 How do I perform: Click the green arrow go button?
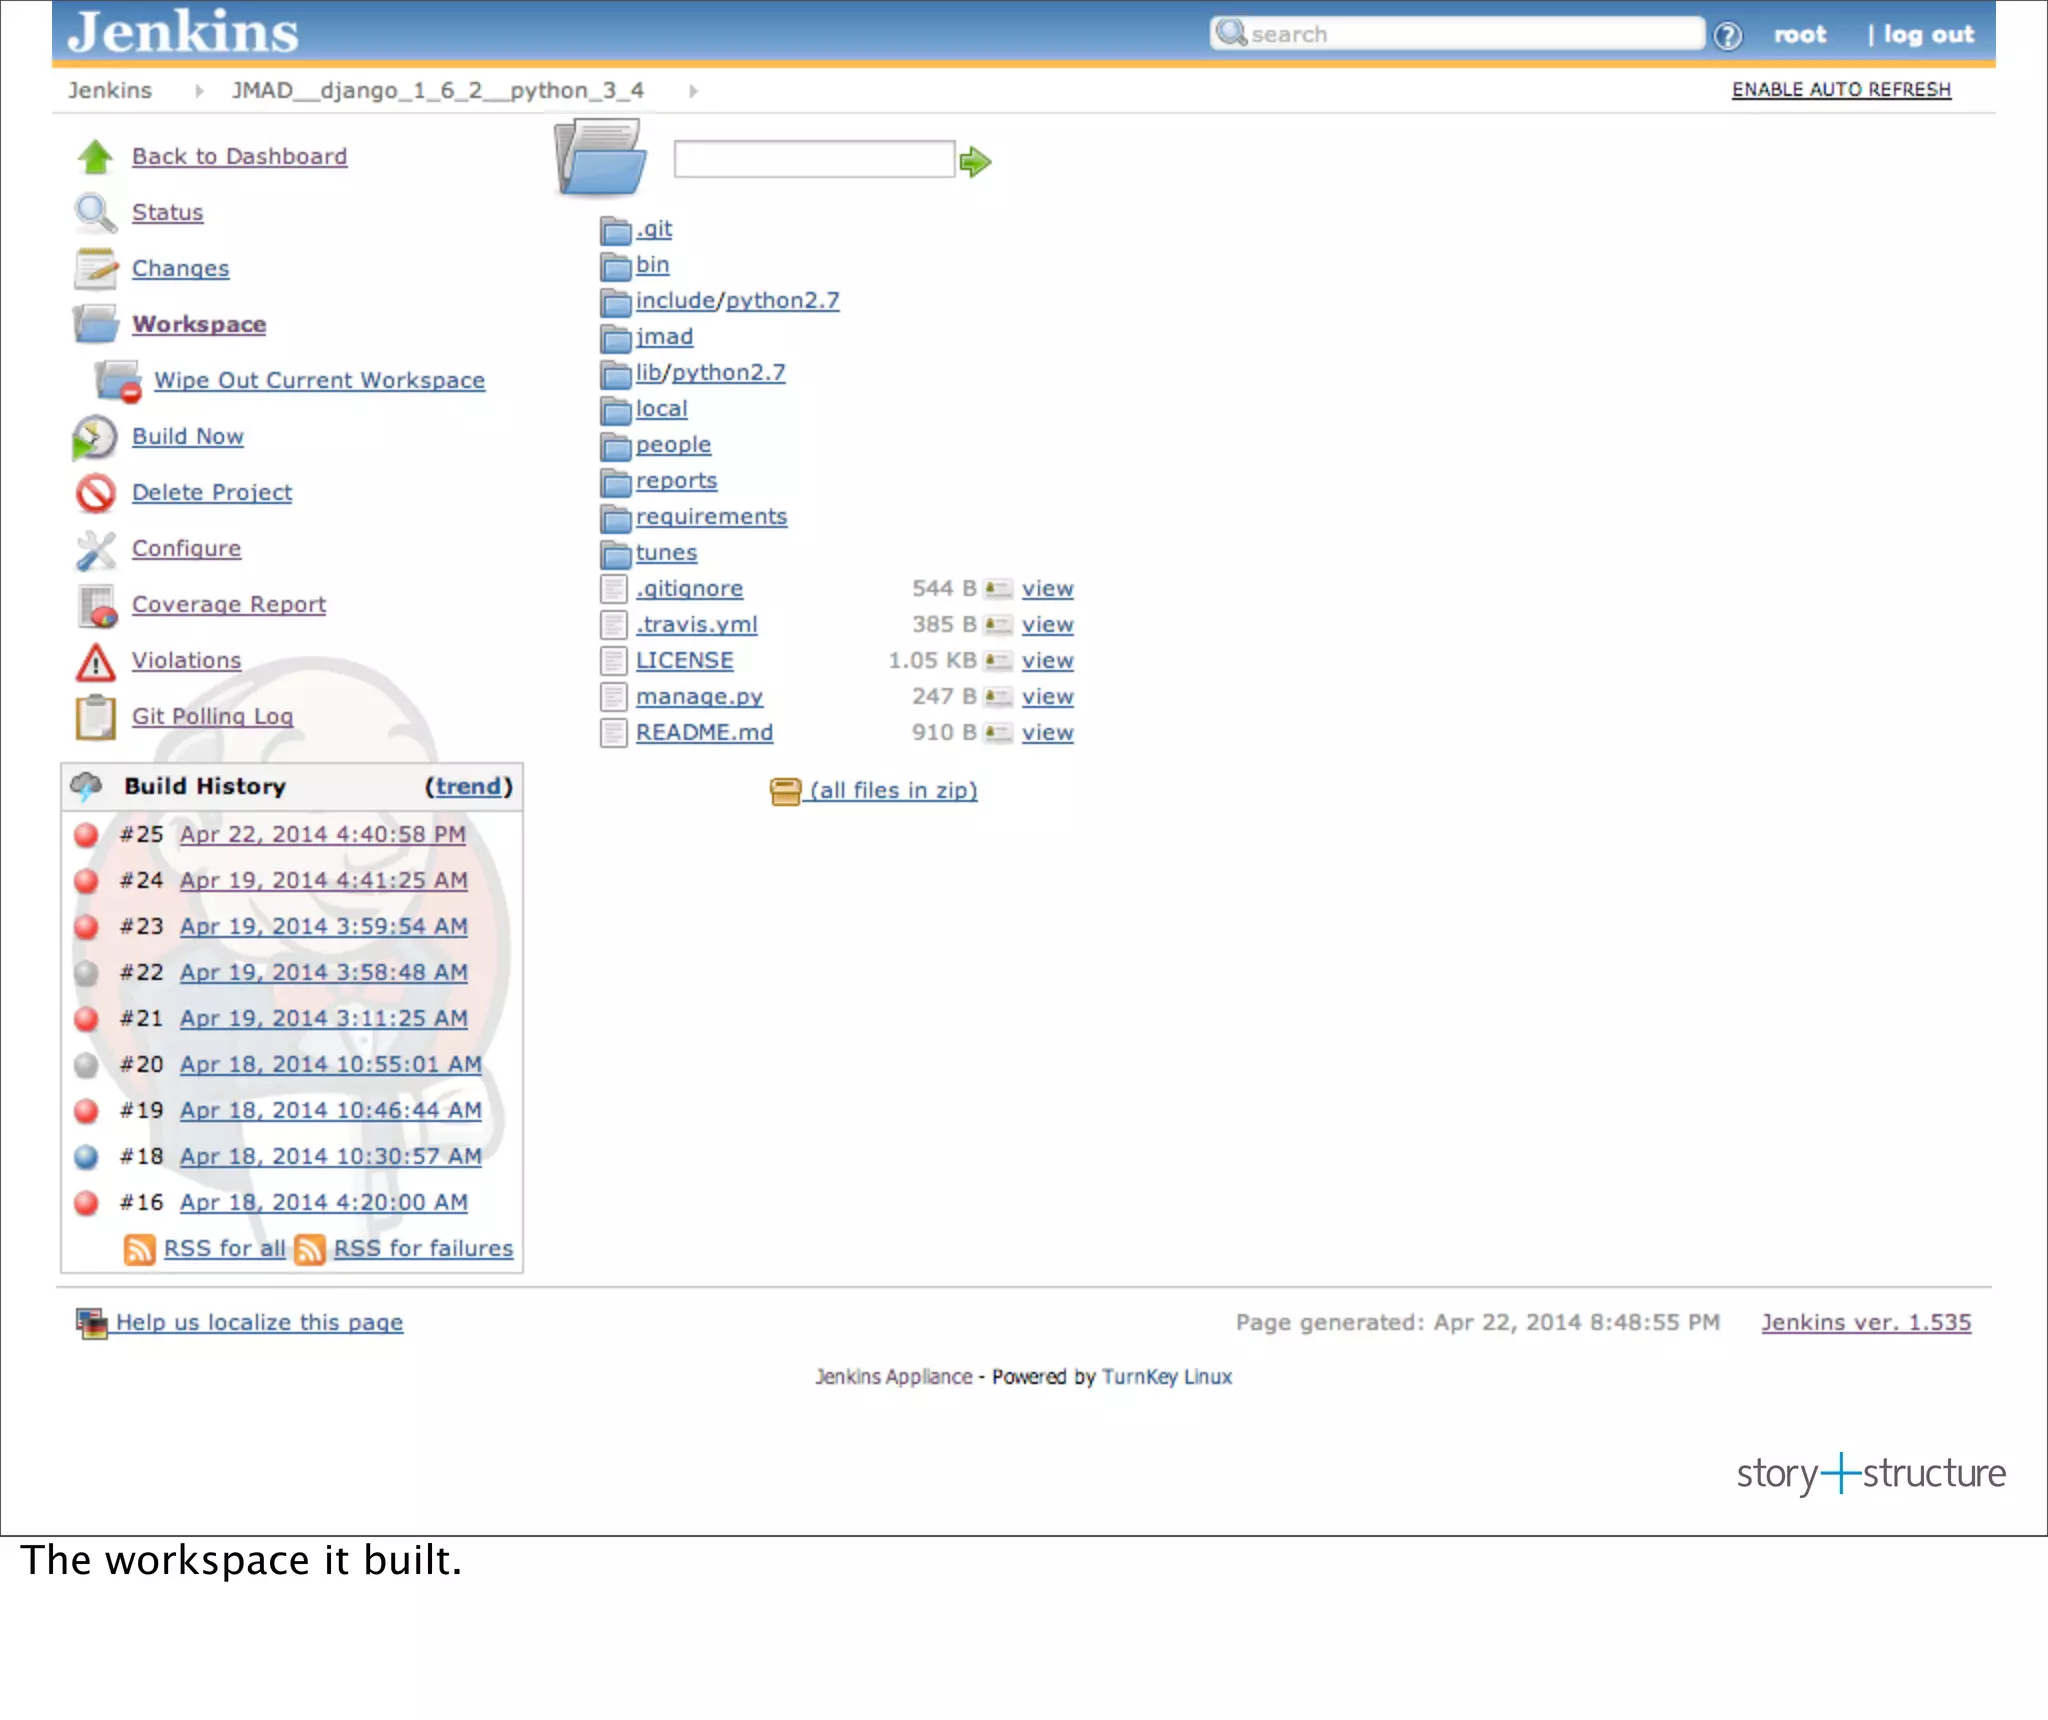[975, 161]
